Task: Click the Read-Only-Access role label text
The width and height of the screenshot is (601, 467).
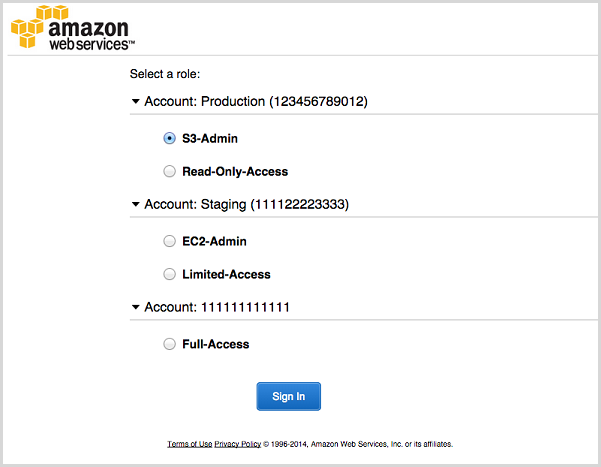Action: click(x=235, y=171)
